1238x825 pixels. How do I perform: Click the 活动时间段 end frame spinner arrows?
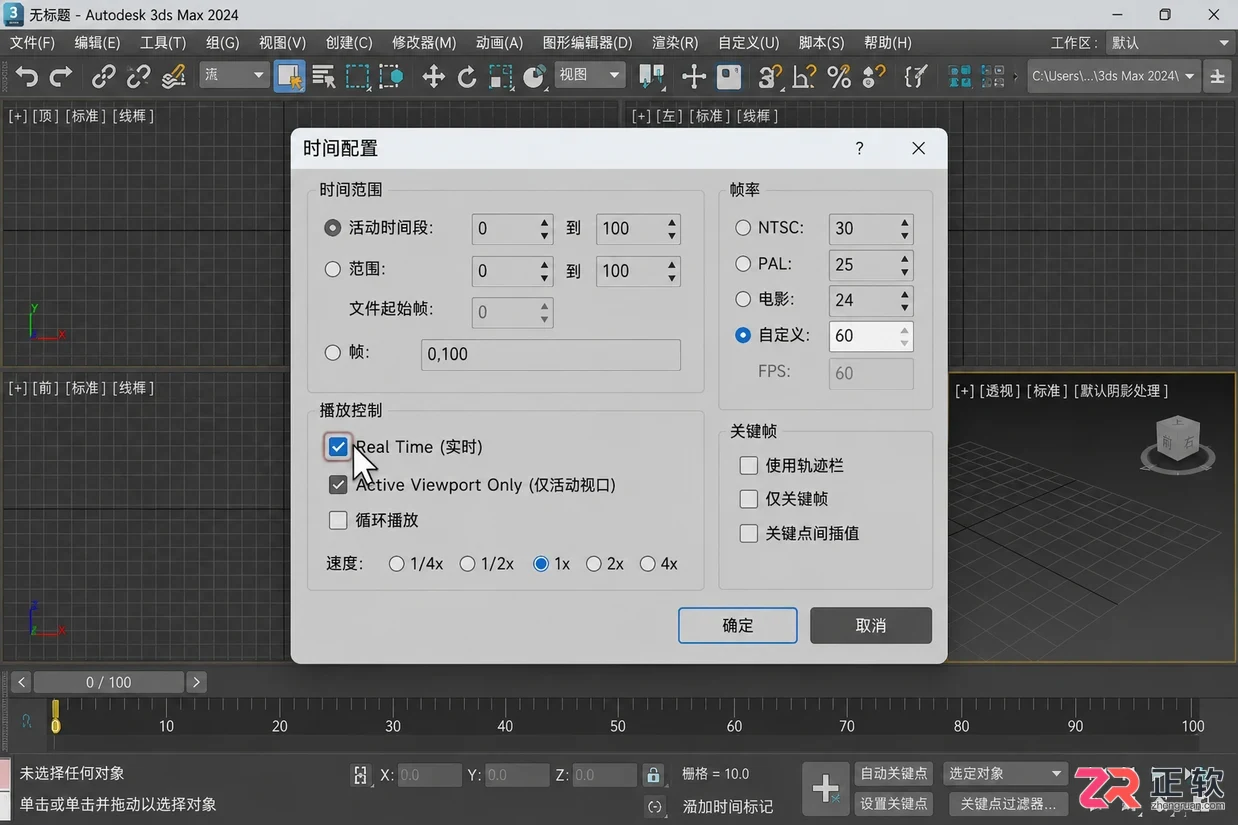point(672,229)
